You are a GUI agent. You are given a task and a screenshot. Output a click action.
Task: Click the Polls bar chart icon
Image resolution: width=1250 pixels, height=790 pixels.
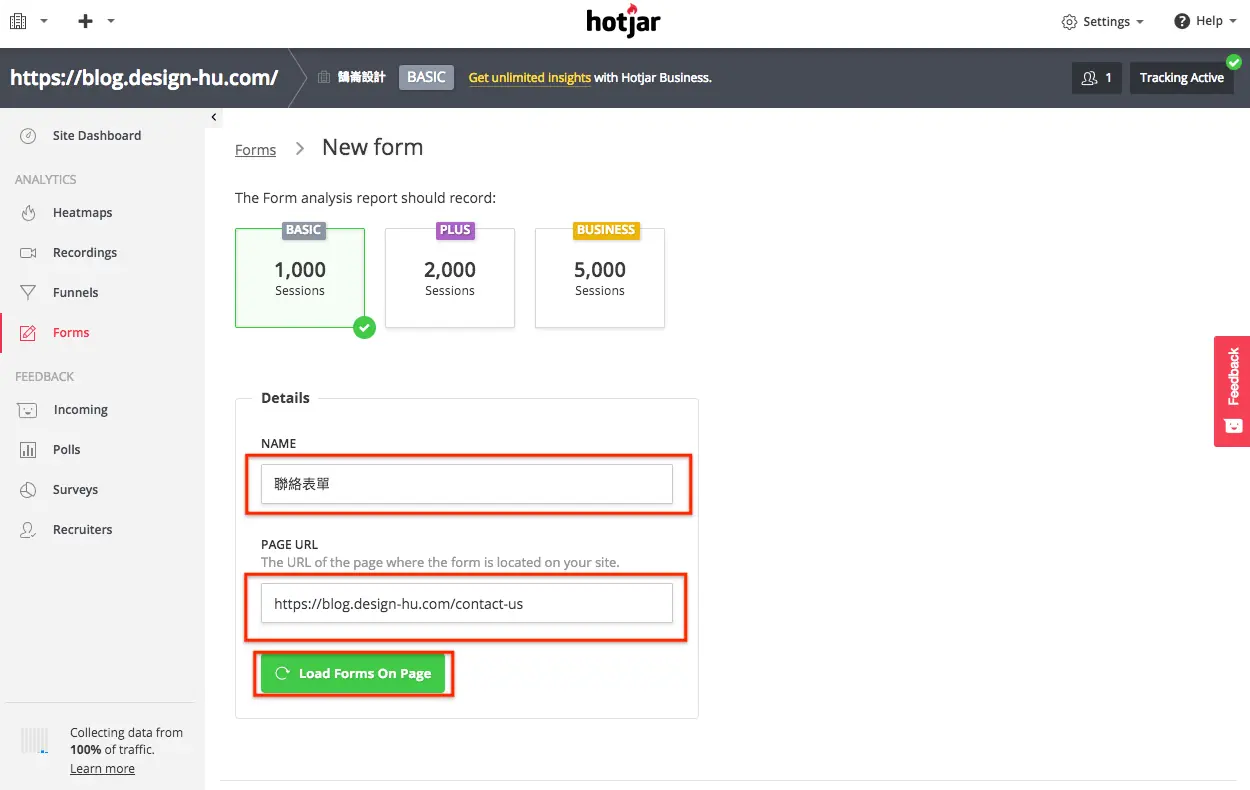(x=29, y=450)
